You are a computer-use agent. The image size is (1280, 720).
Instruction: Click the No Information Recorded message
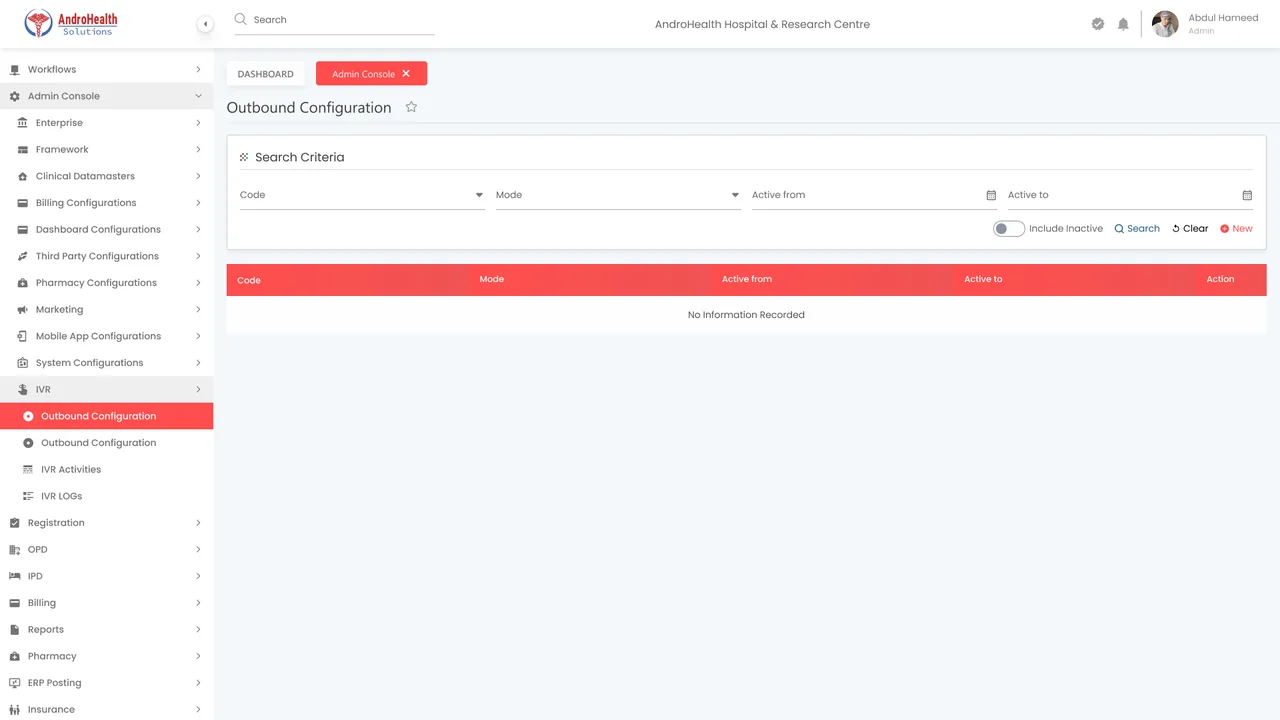746,315
